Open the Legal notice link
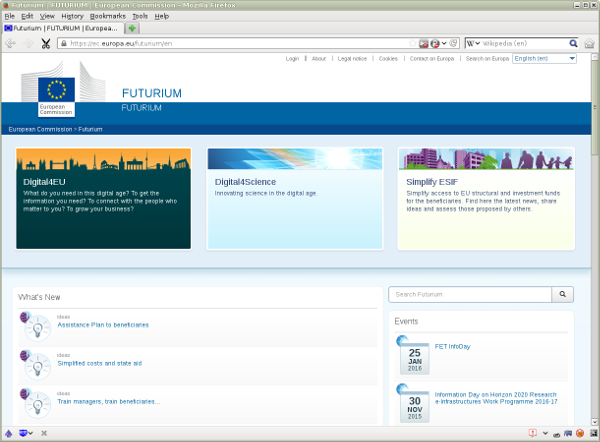This screenshot has width=600, height=442. point(352,59)
